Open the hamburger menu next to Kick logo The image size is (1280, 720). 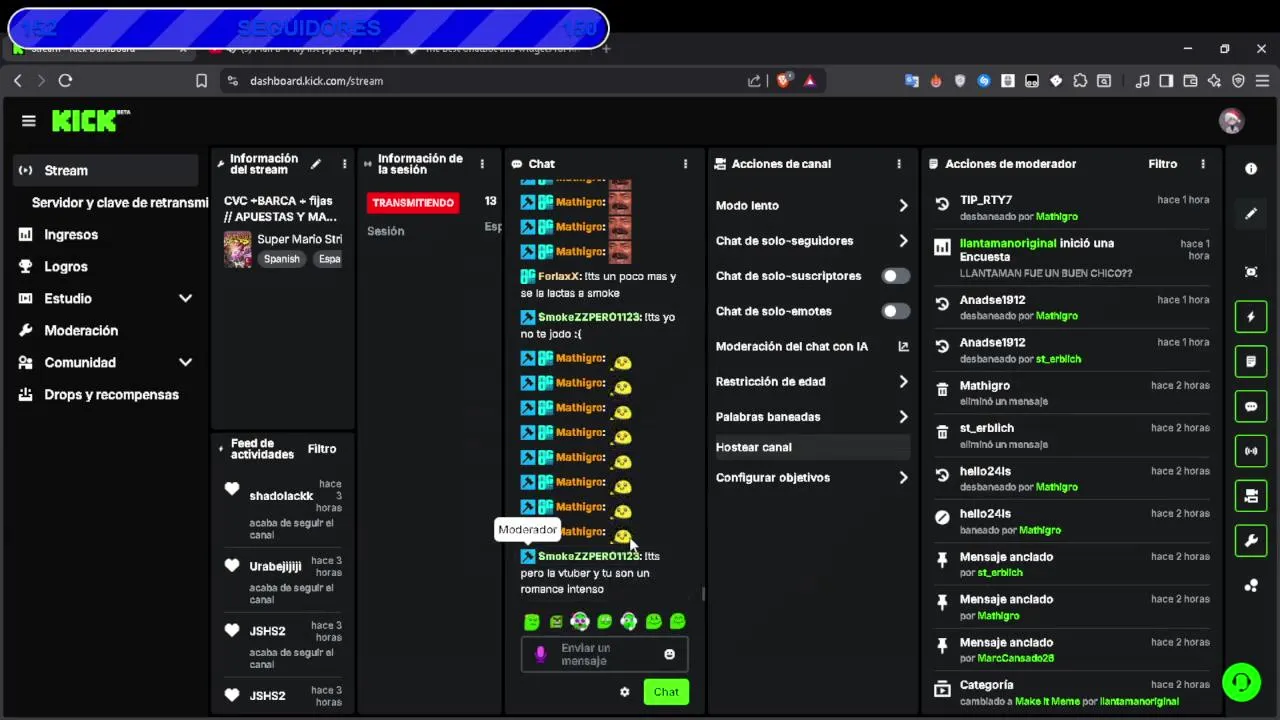(28, 121)
